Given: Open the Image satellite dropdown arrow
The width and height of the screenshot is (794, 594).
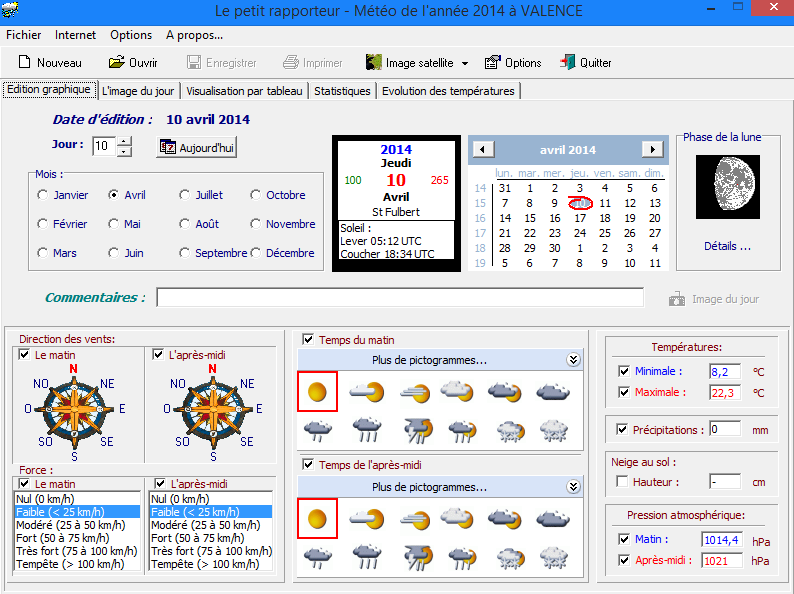Looking at the screenshot, I should coord(465,63).
